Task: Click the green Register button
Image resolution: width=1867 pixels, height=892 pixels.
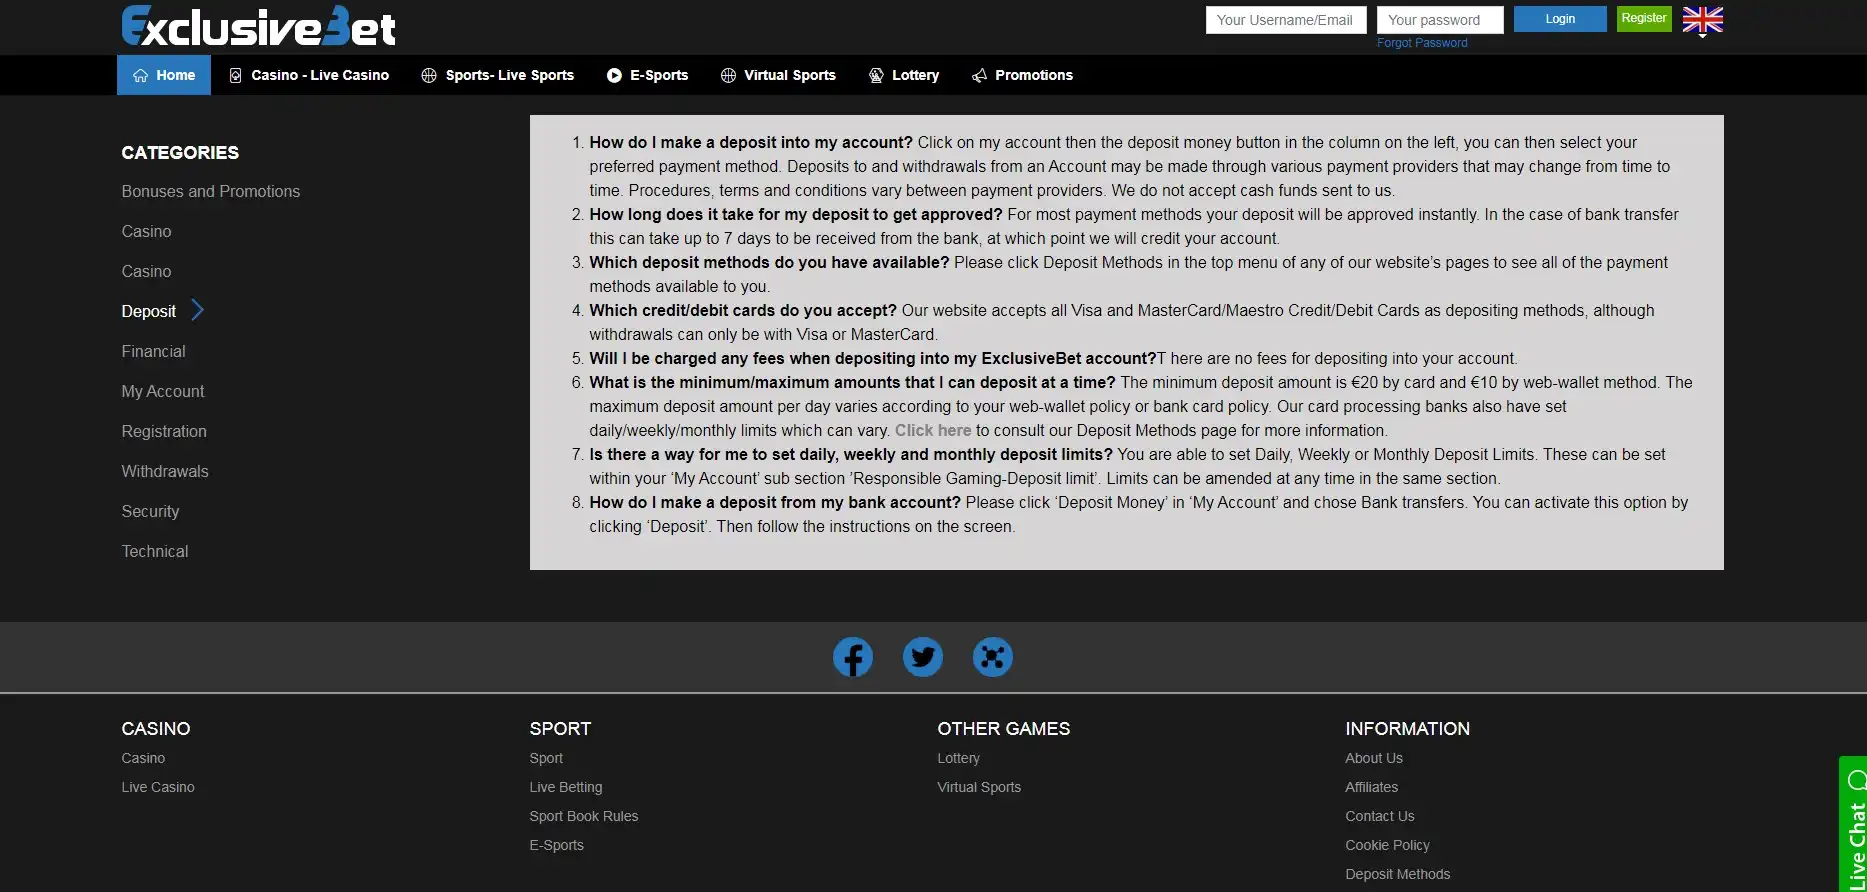Action: pos(1643,19)
